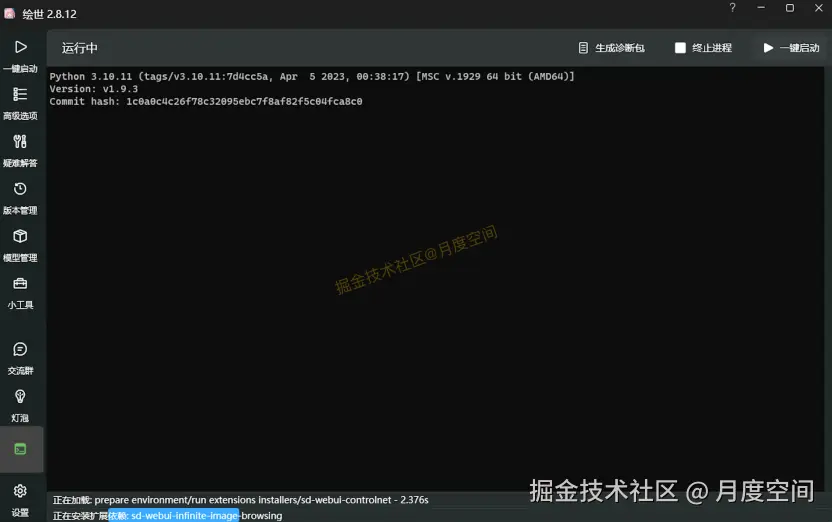832x522 pixels.
Task: Click the Version: v1.9.3 console line
Action: click(x=93, y=89)
